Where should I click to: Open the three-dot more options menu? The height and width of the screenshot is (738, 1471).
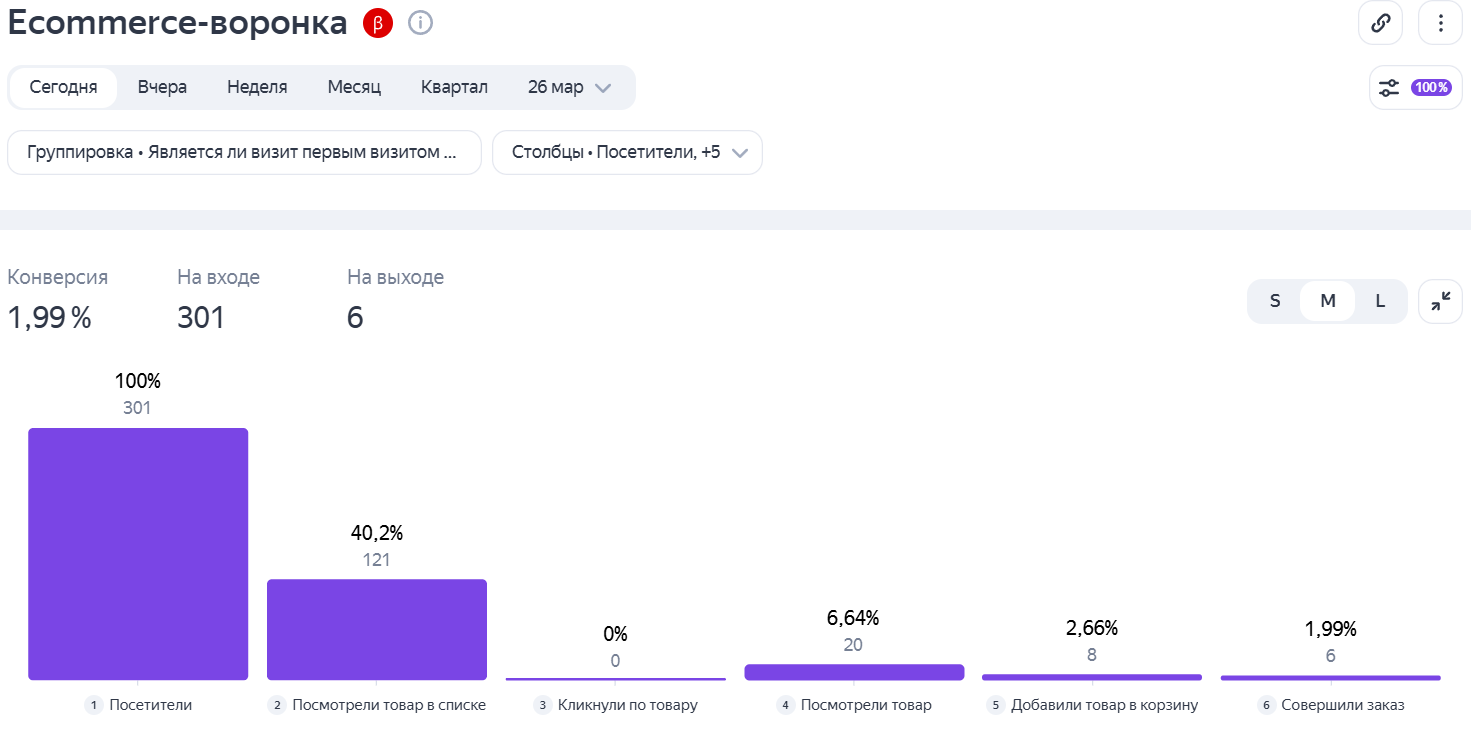[x=1440, y=23]
